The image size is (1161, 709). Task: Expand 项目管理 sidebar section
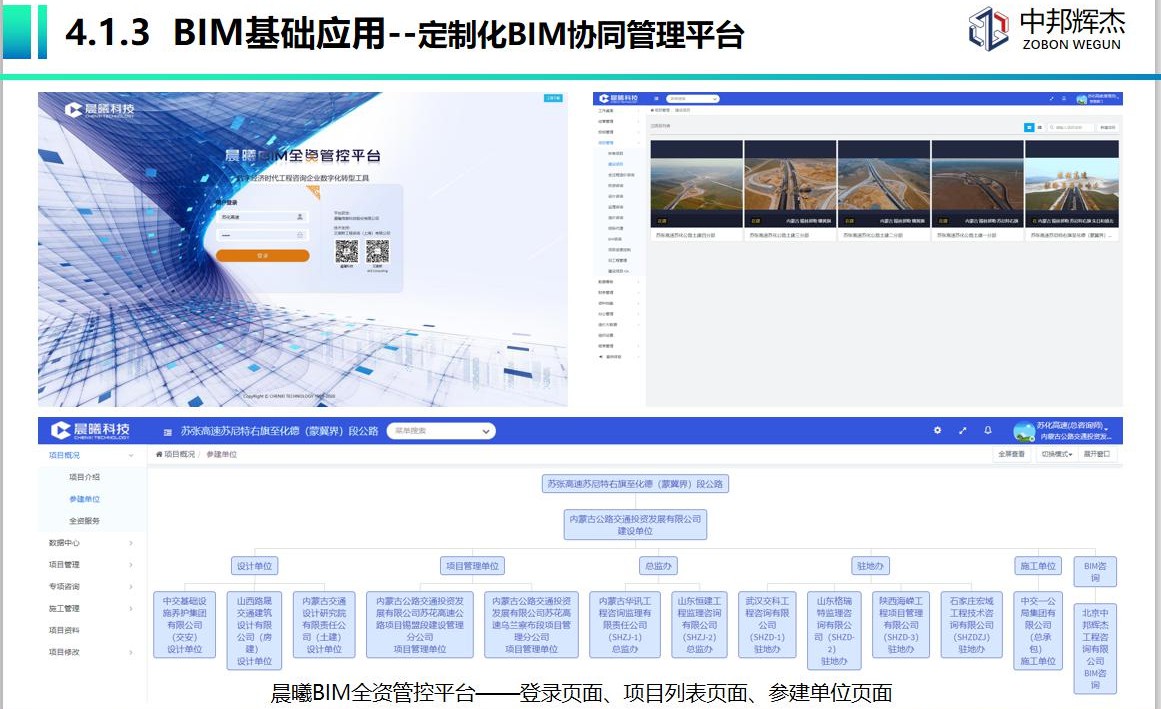[x=91, y=565]
